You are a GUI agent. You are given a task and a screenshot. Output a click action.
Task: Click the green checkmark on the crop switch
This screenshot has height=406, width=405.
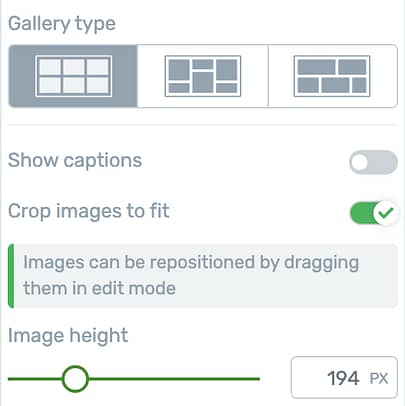point(386,212)
